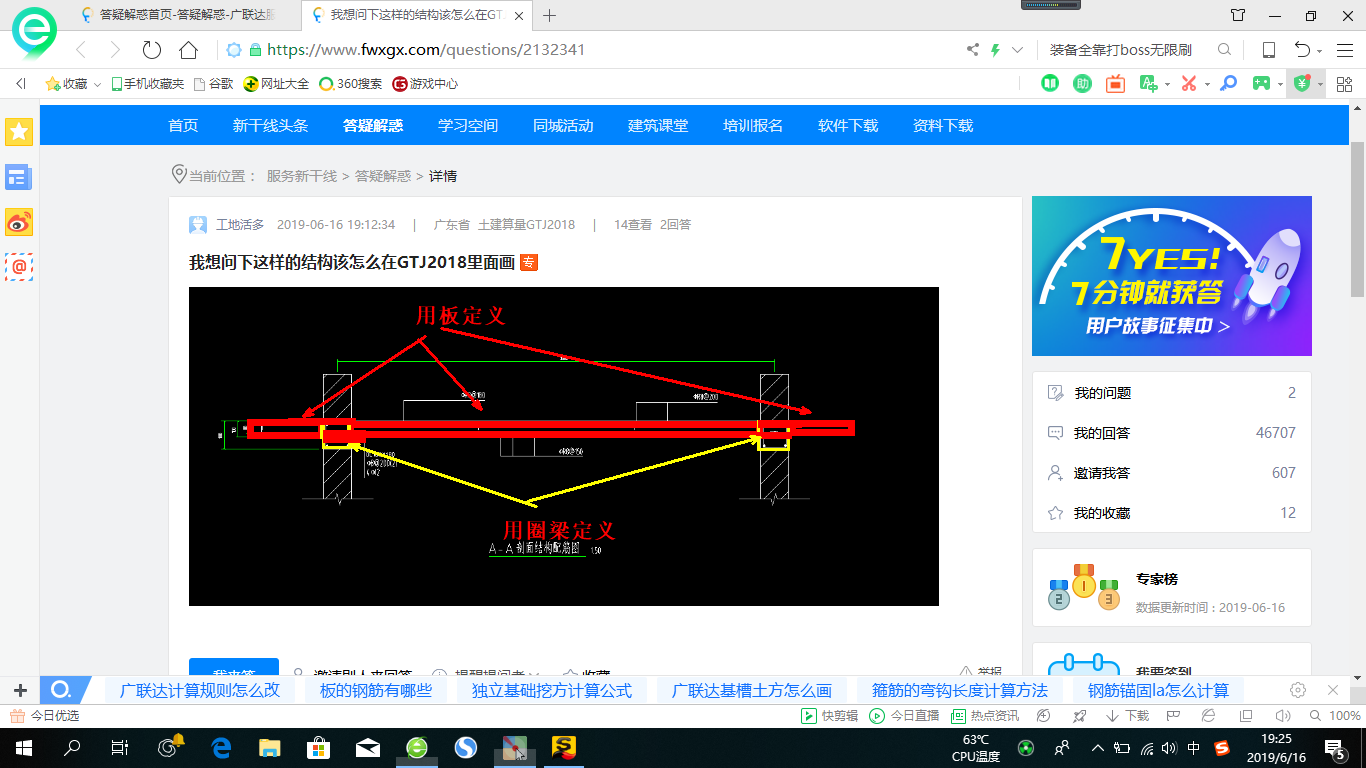Open the extensions manager grid icon
1366x768 pixels.
click(x=1345, y=83)
